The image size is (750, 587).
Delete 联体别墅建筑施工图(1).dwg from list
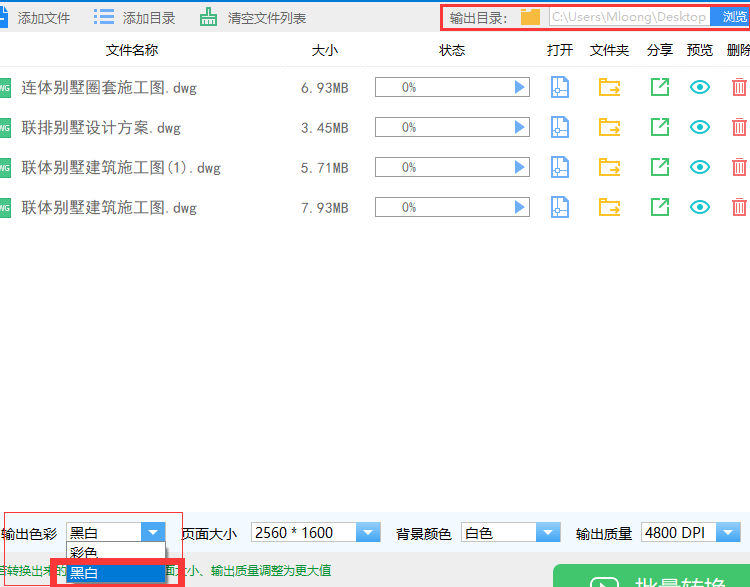coord(739,167)
